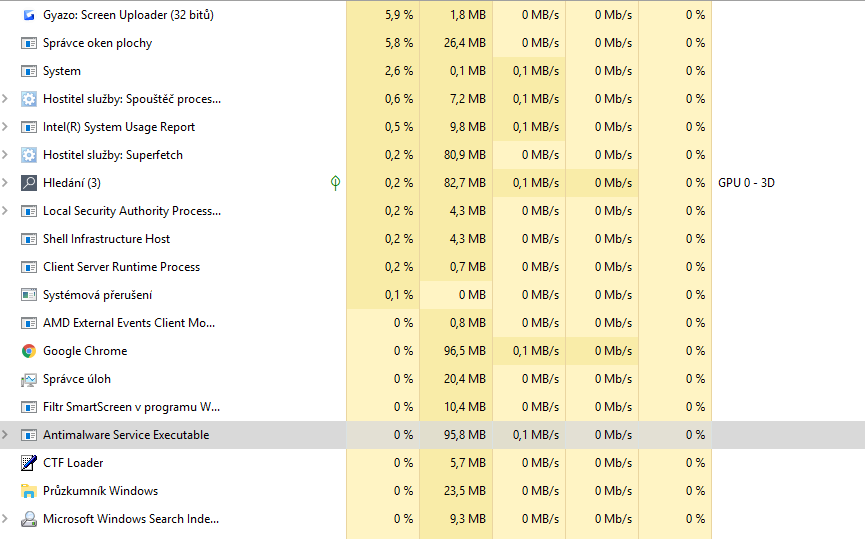Select the Client Server Runtime Process name
This screenshot has width=865, height=539.
[x=121, y=267]
